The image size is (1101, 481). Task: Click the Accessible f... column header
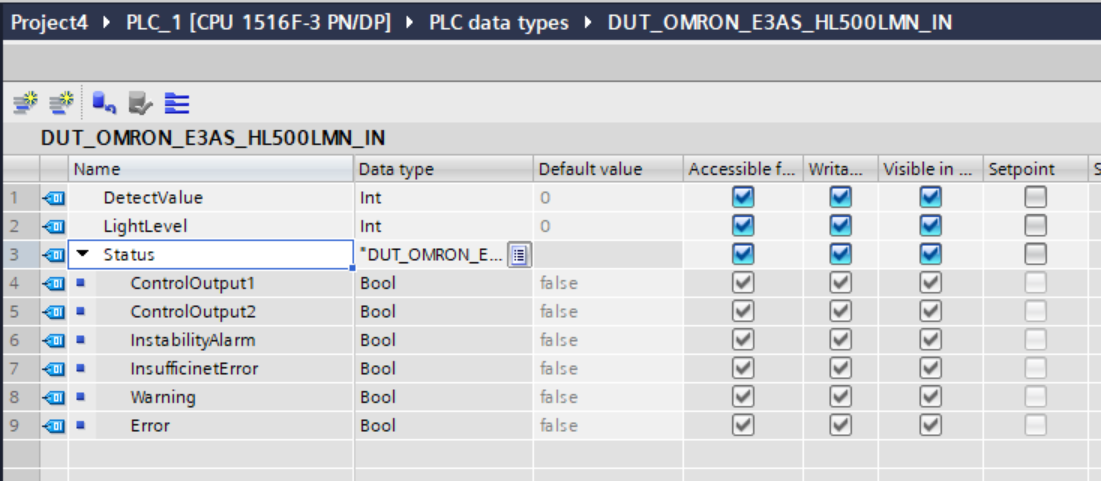coord(743,169)
